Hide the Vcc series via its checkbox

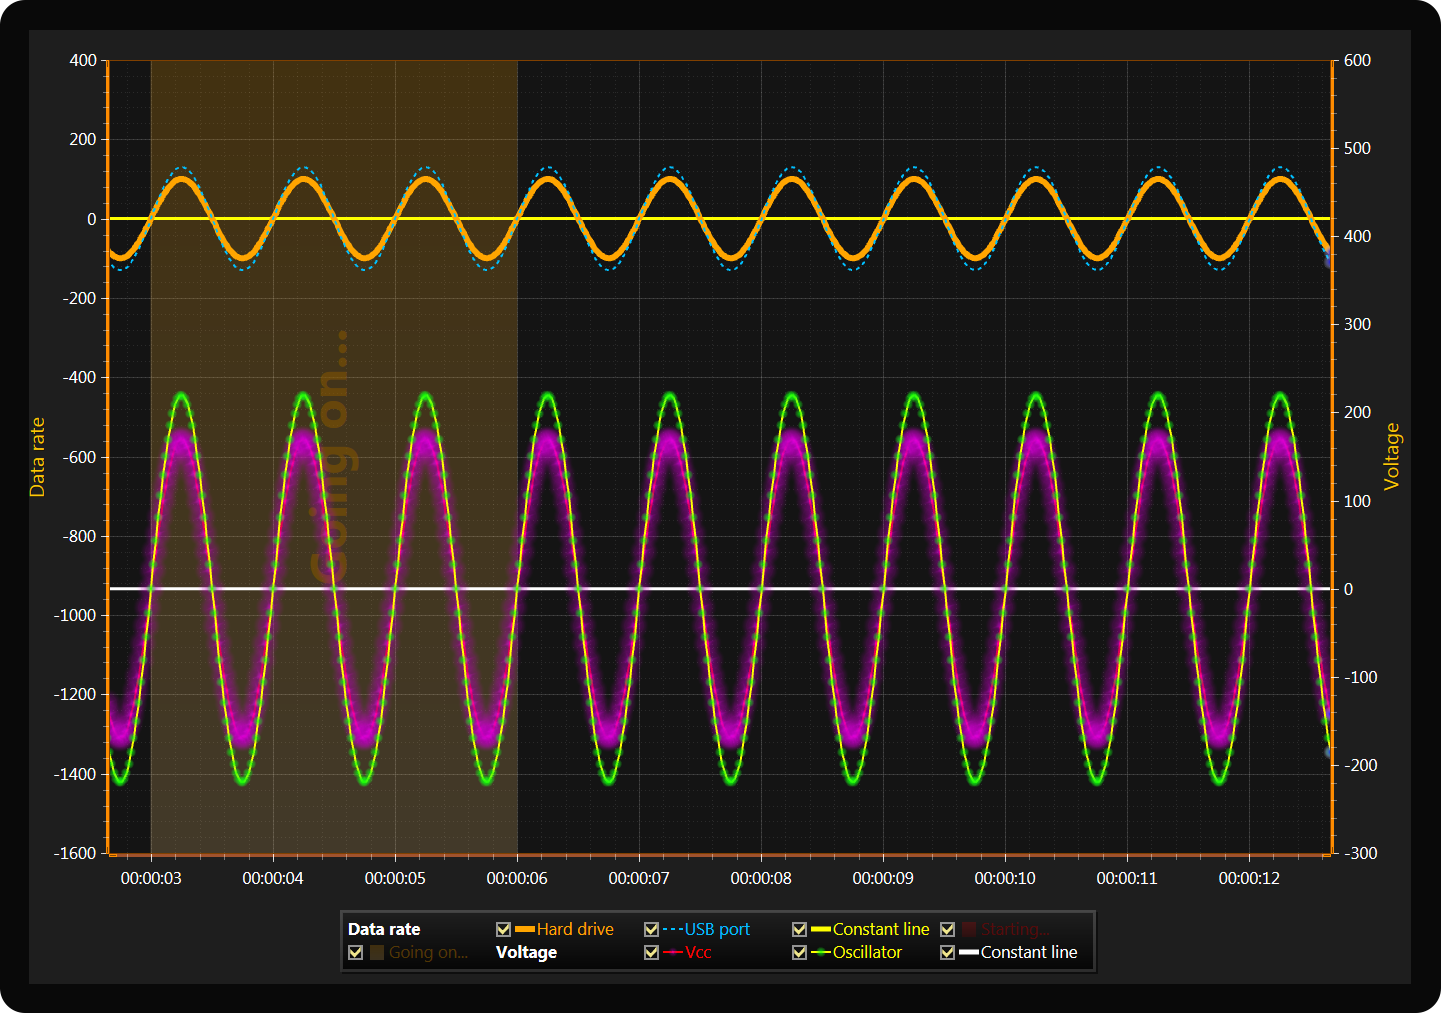(651, 953)
